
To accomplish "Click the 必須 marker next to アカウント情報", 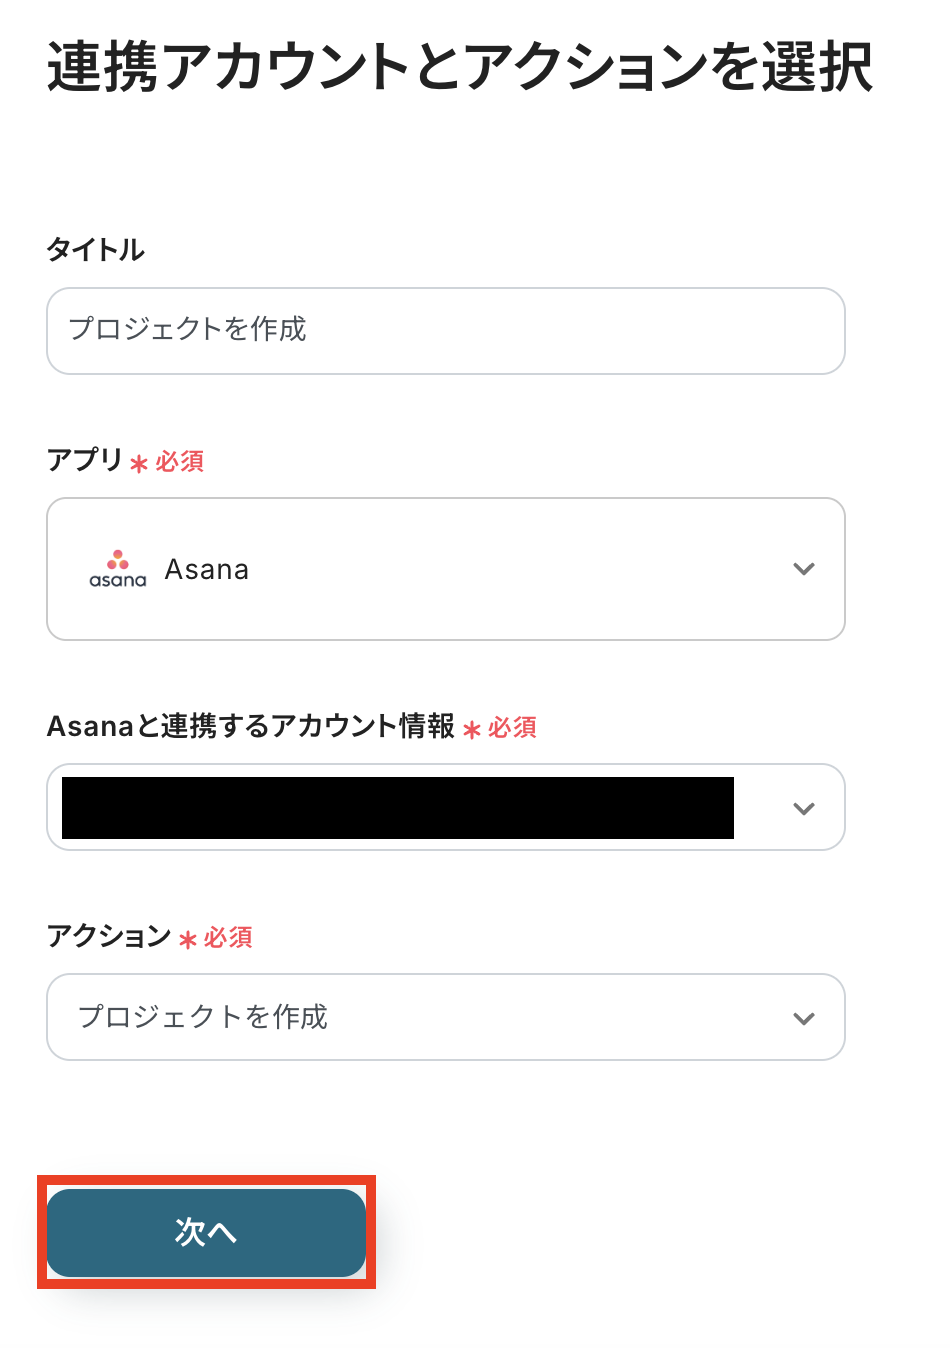I will 513,727.
